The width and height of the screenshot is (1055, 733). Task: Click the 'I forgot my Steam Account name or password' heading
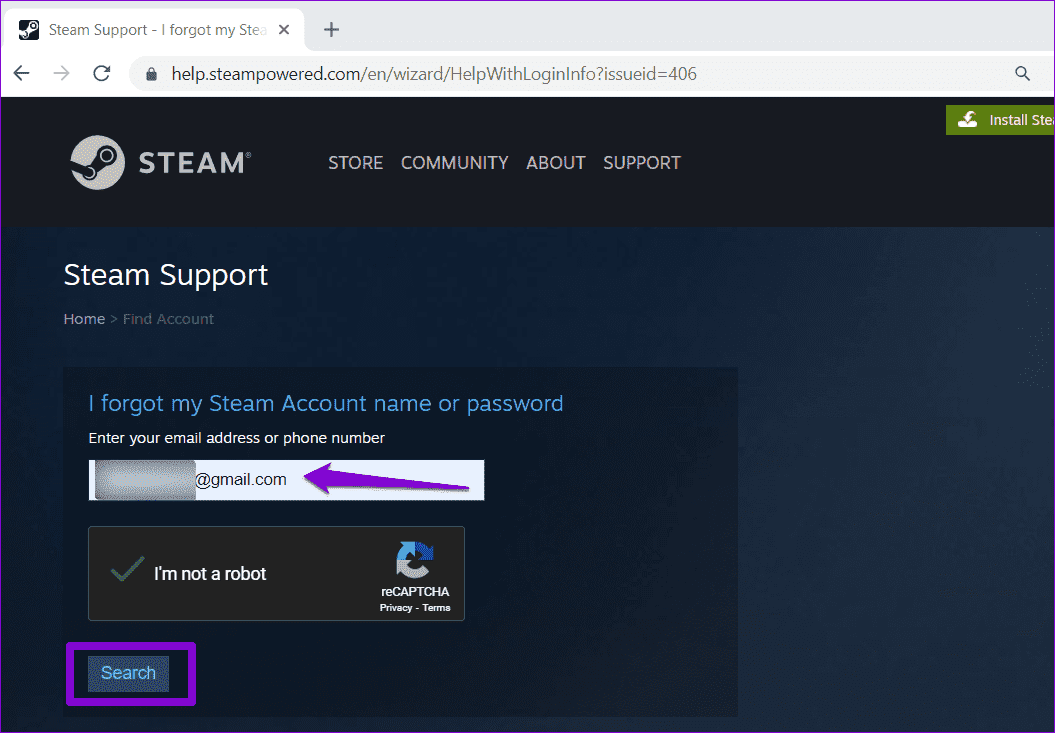pos(326,403)
